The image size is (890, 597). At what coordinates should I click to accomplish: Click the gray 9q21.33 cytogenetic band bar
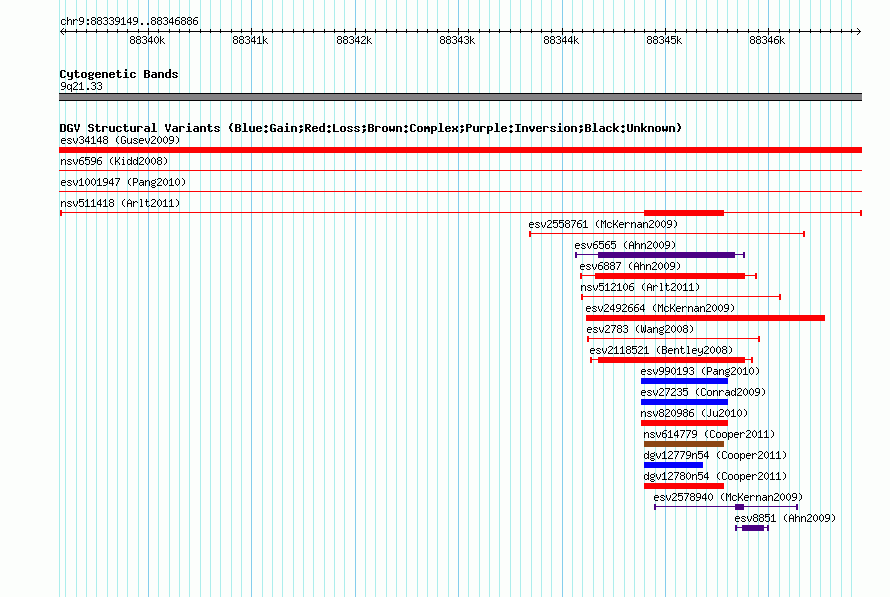pyautogui.click(x=460, y=97)
